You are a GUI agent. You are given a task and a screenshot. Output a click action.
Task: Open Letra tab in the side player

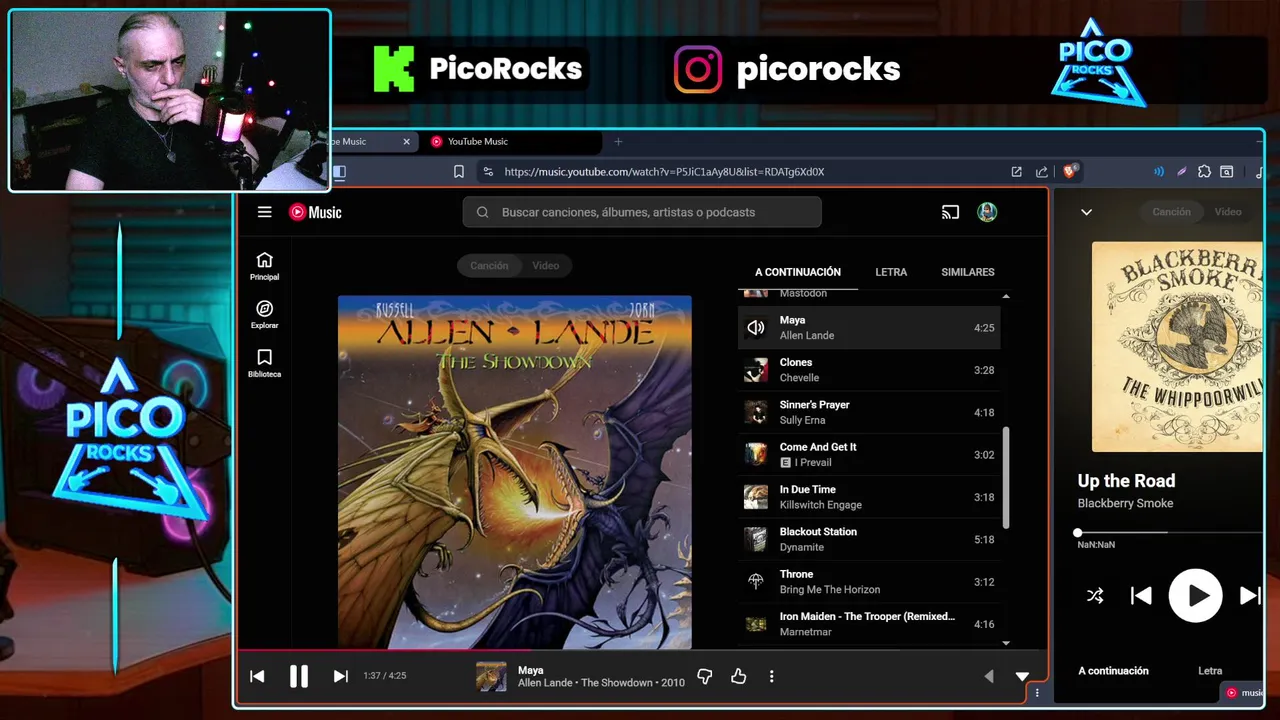[x=1210, y=671]
